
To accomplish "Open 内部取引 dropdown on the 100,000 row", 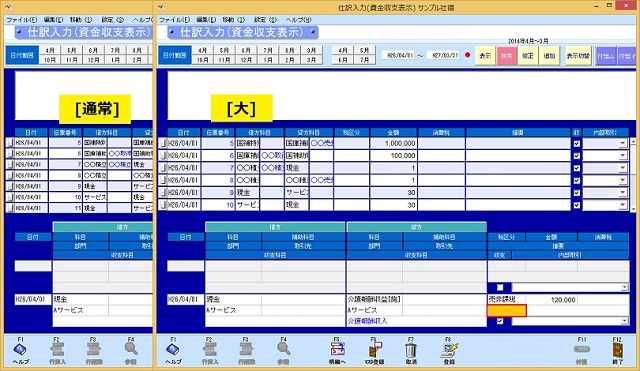I will 622,156.
